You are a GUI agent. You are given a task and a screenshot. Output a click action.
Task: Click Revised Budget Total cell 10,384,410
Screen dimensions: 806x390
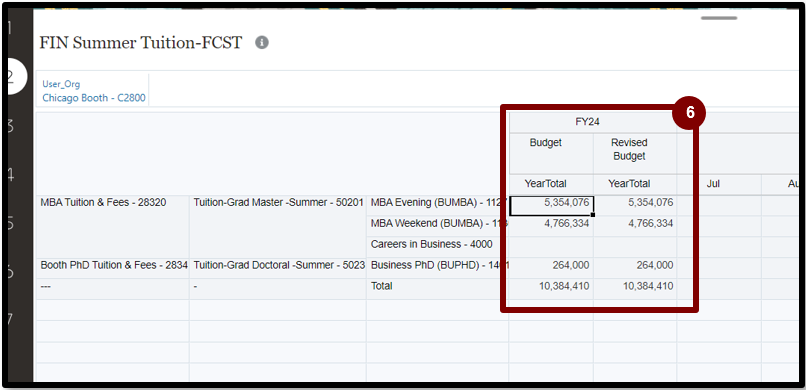pos(635,289)
